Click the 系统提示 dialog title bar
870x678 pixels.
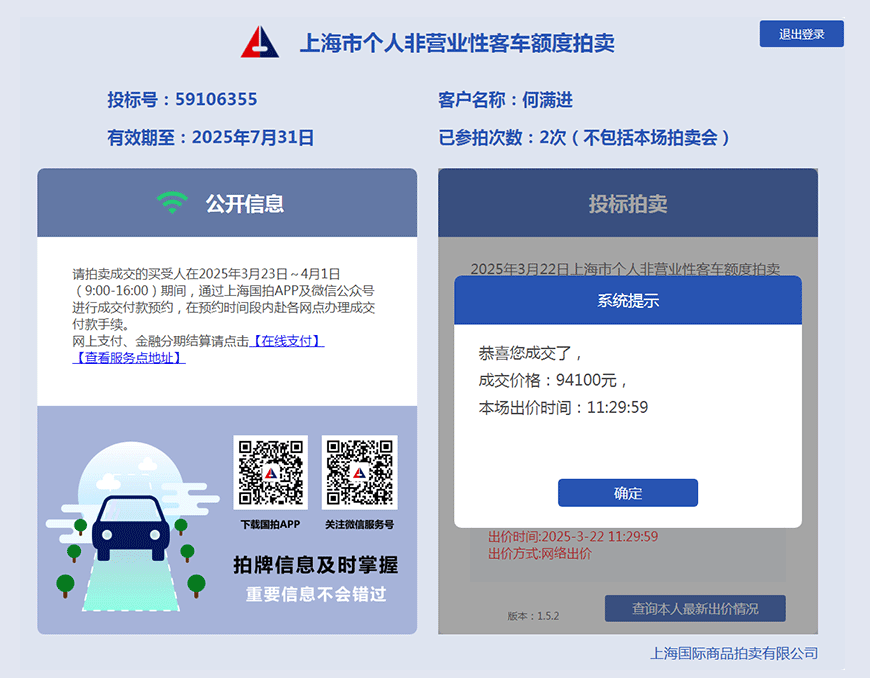[628, 300]
